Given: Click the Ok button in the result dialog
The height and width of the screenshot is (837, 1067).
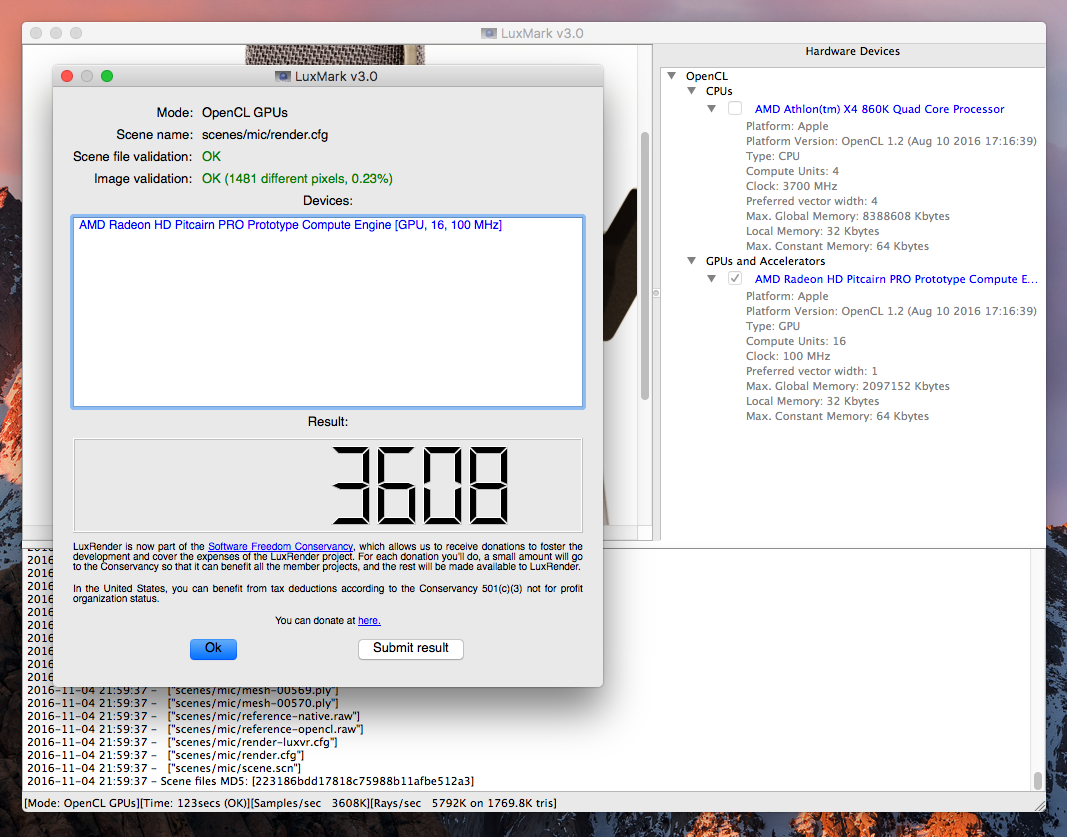Looking at the screenshot, I should pos(213,649).
